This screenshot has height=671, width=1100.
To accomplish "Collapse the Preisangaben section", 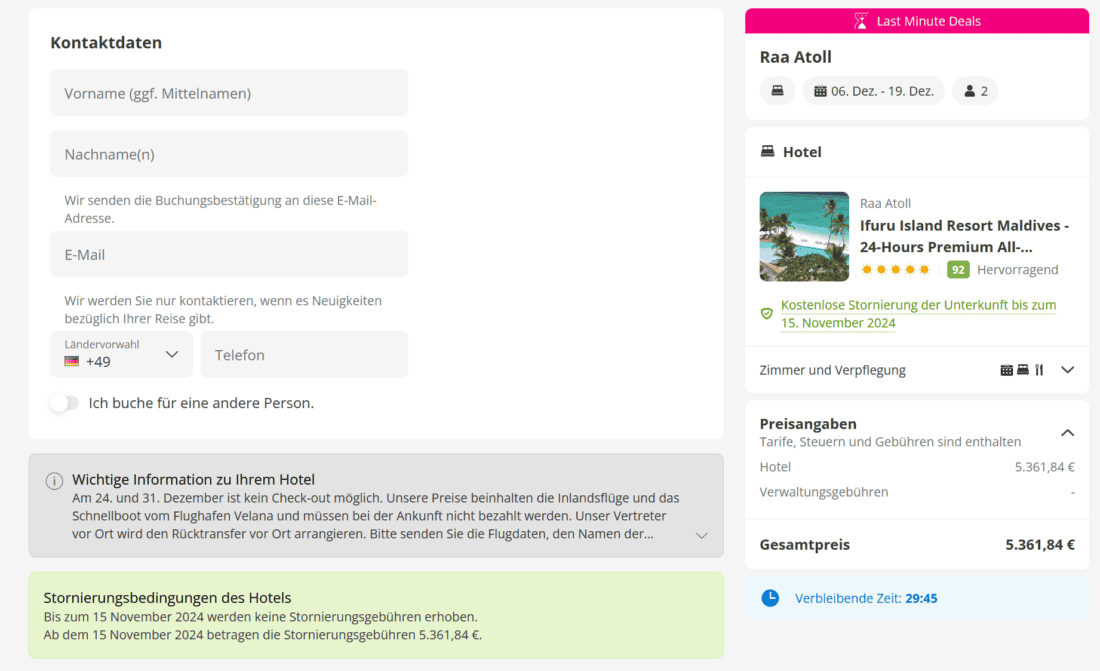I will click(x=1067, y=432).
